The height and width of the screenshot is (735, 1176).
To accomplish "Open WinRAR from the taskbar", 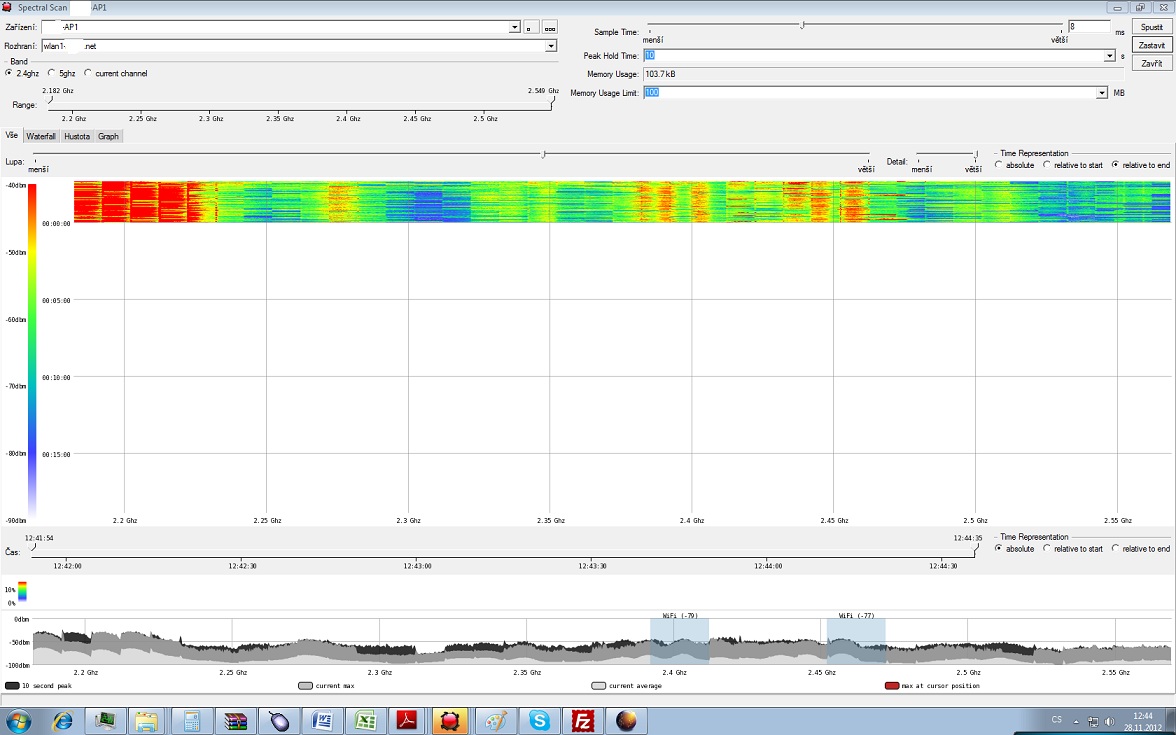I will [x=235, y=722].
